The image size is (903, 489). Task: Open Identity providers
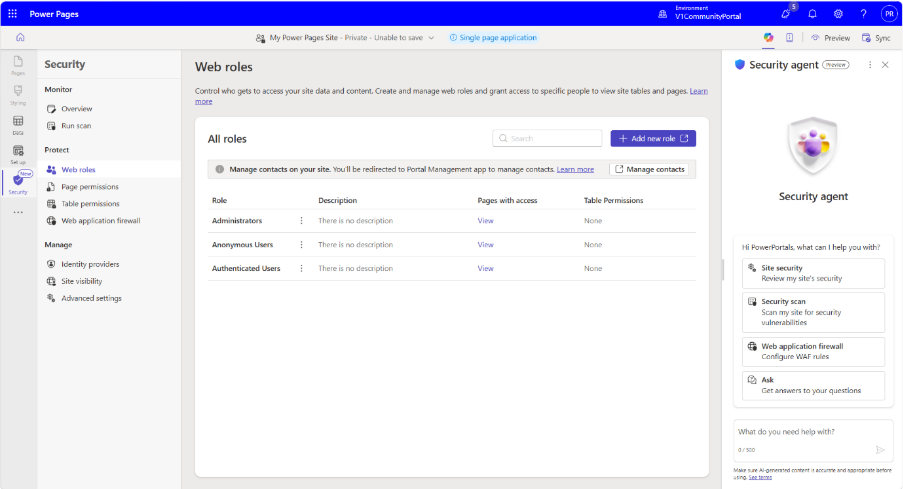(x=90, y=264)
